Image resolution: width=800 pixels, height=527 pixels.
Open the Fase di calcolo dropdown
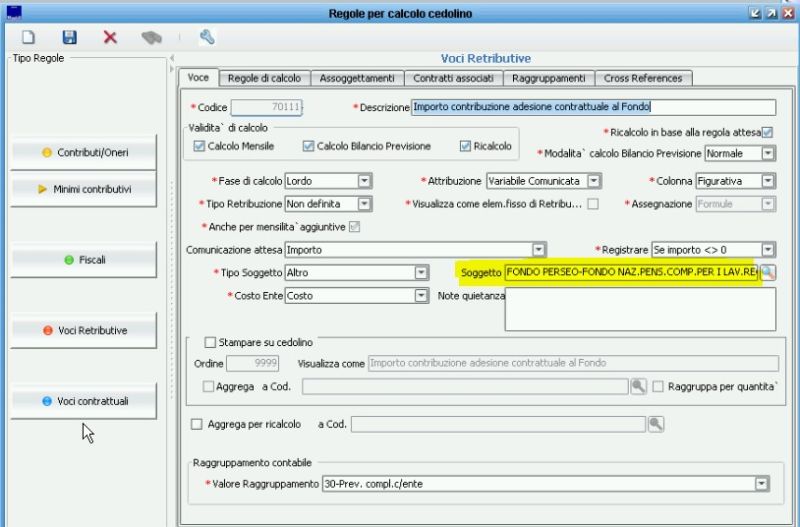365,181
